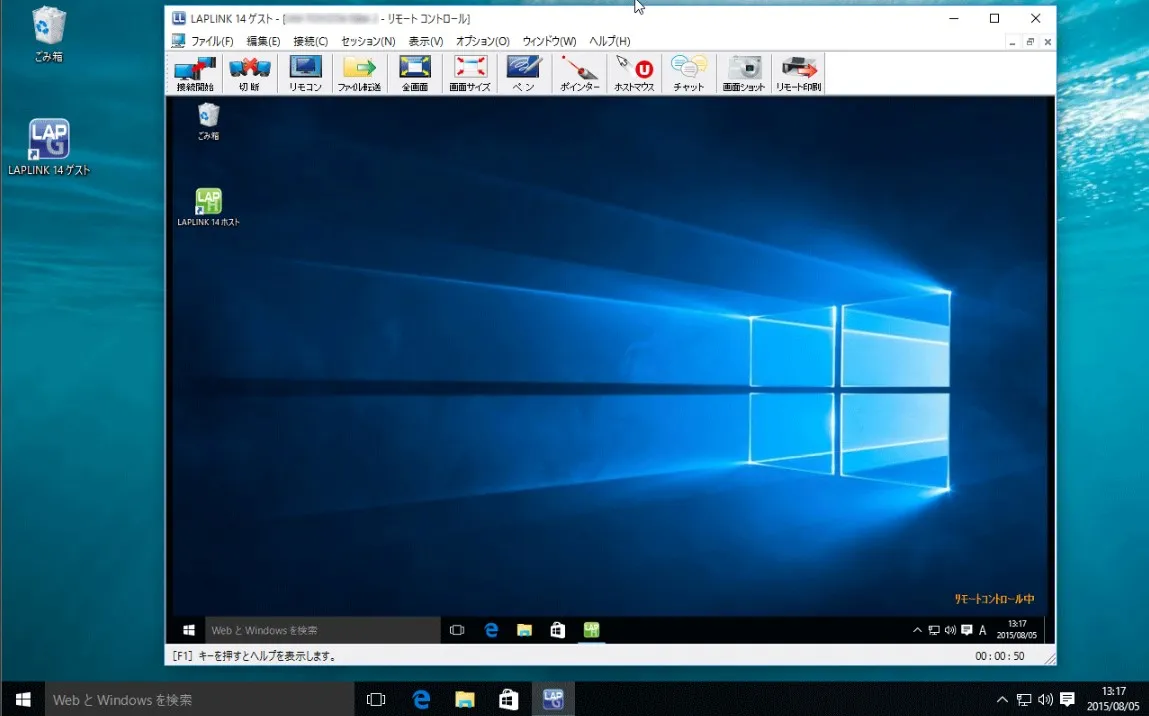Click the LAPLINK host icon on the remote taskbar

(591, 630)
